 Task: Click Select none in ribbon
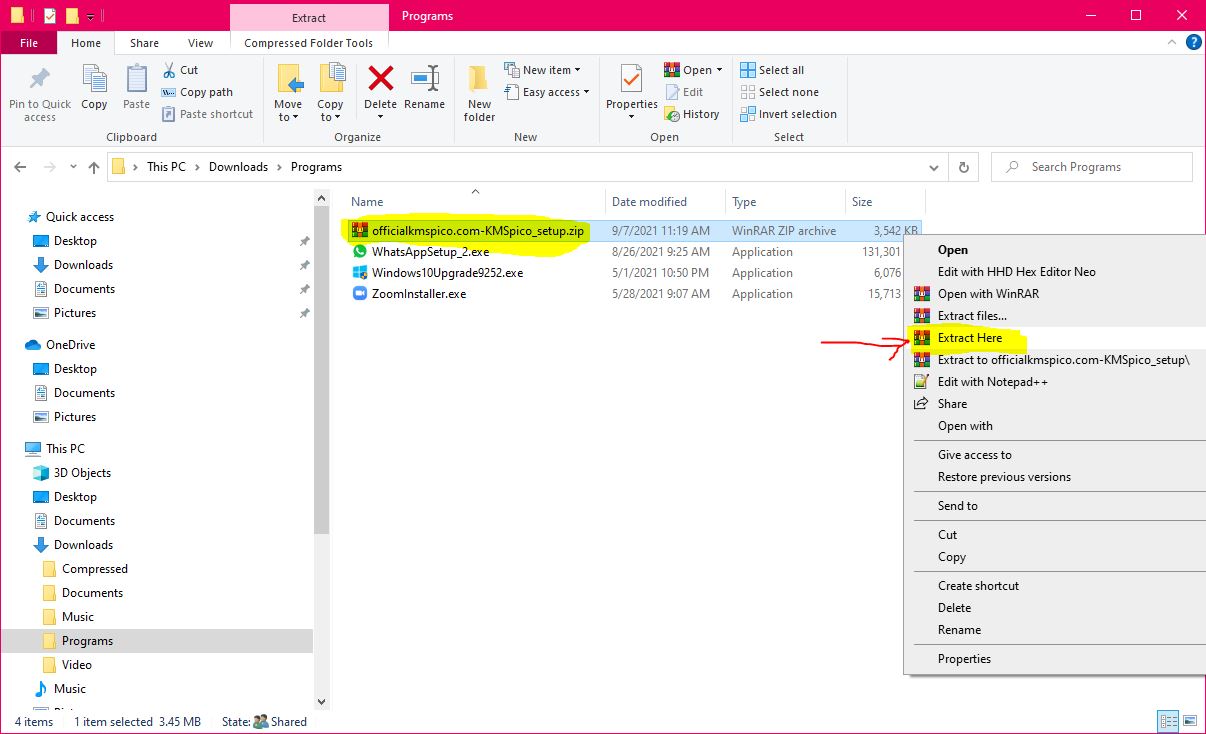tap(779, 92)
